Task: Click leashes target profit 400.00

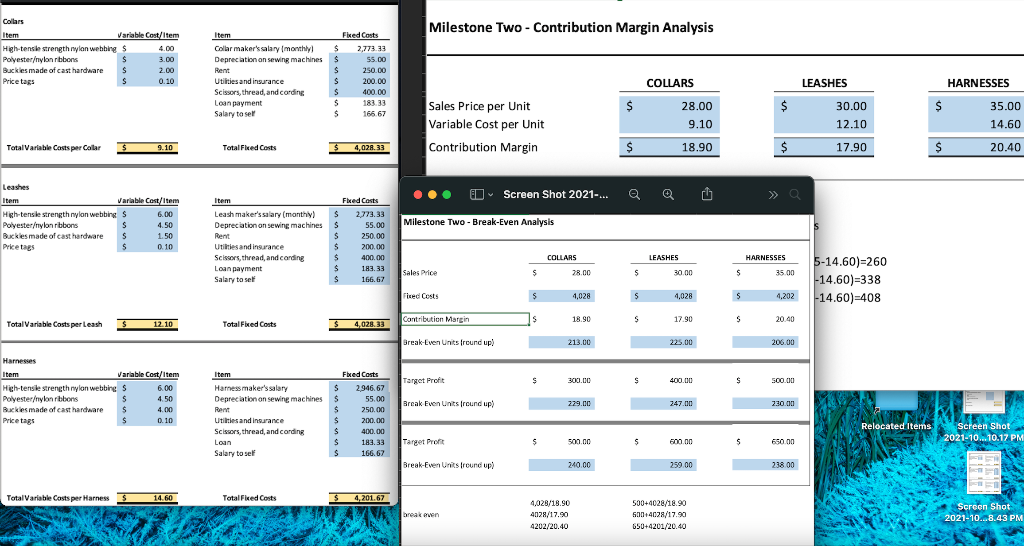Action: coord(682,380)
